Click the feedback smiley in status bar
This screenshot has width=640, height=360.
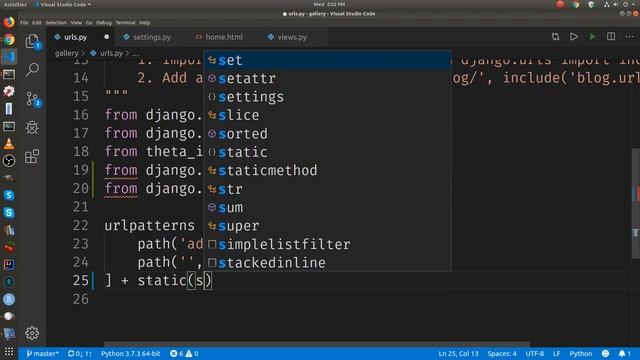click(605, 353)
